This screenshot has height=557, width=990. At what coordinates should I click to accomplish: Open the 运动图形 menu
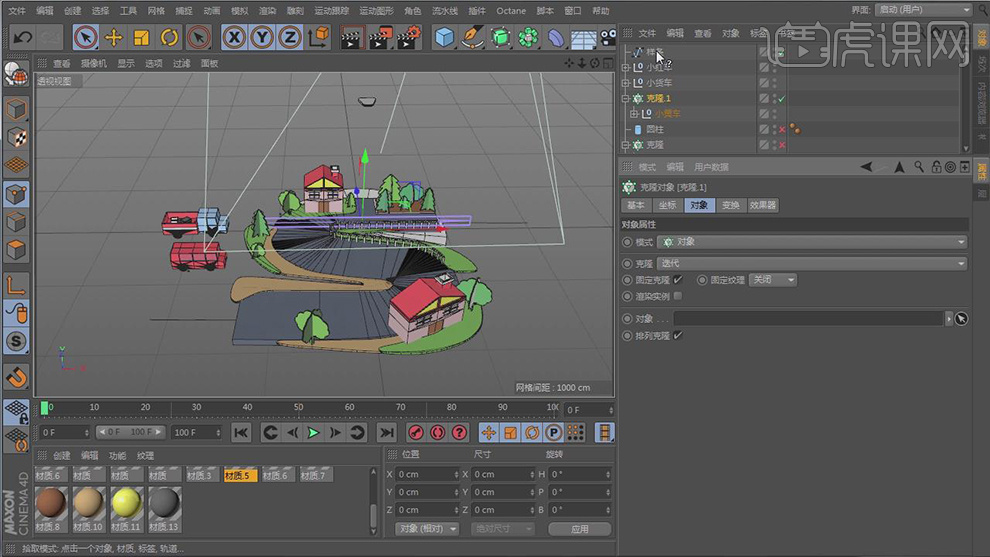tap(376, 11)
